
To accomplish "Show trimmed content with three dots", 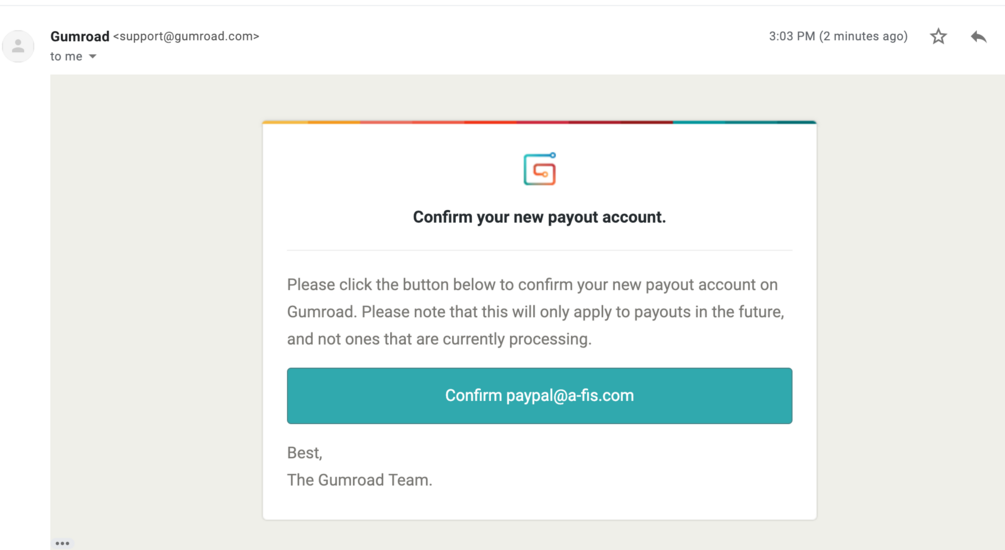I will tap(63, 543).
